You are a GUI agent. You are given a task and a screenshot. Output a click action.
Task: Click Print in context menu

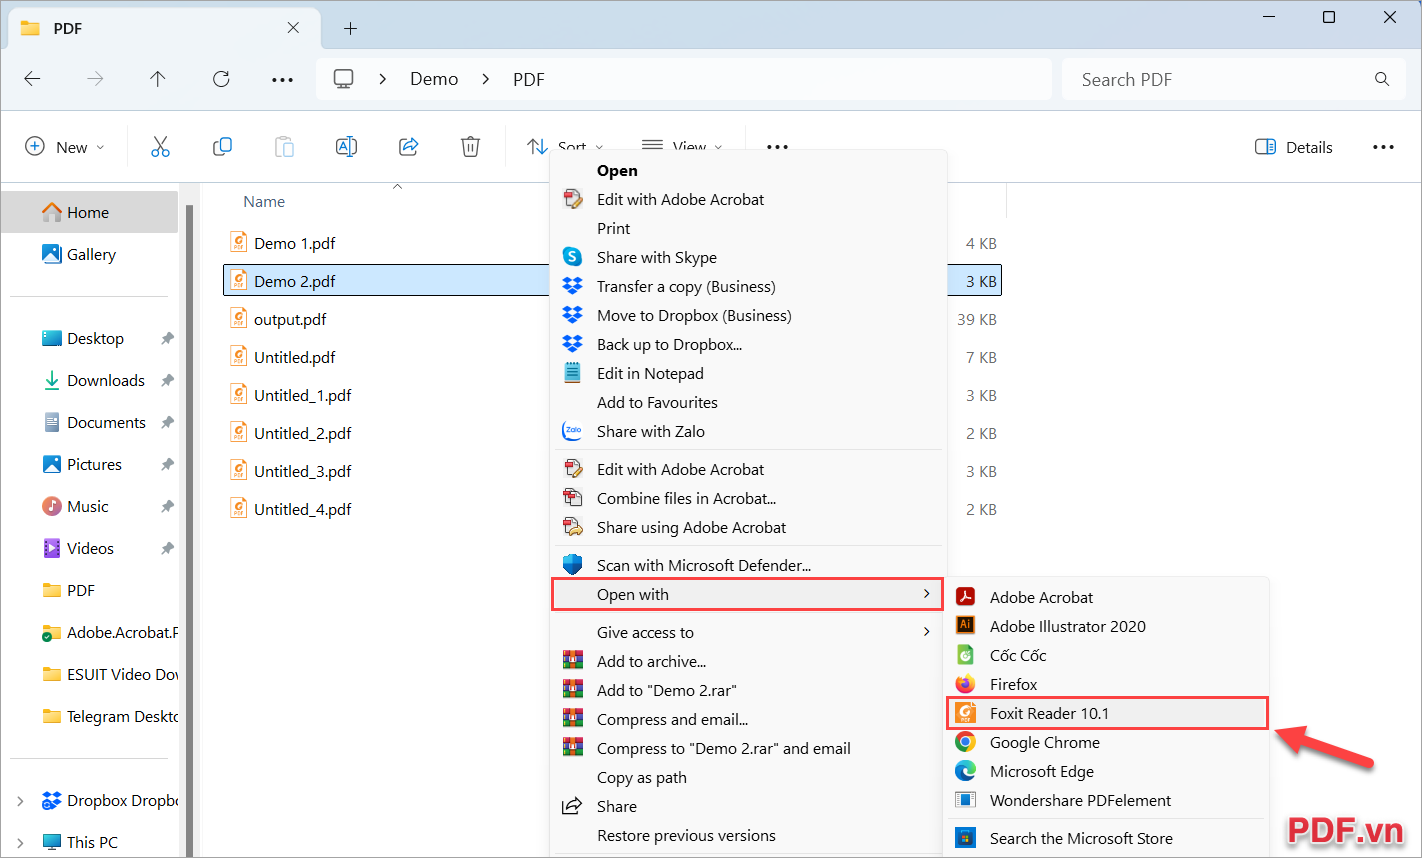click(748, 228)
